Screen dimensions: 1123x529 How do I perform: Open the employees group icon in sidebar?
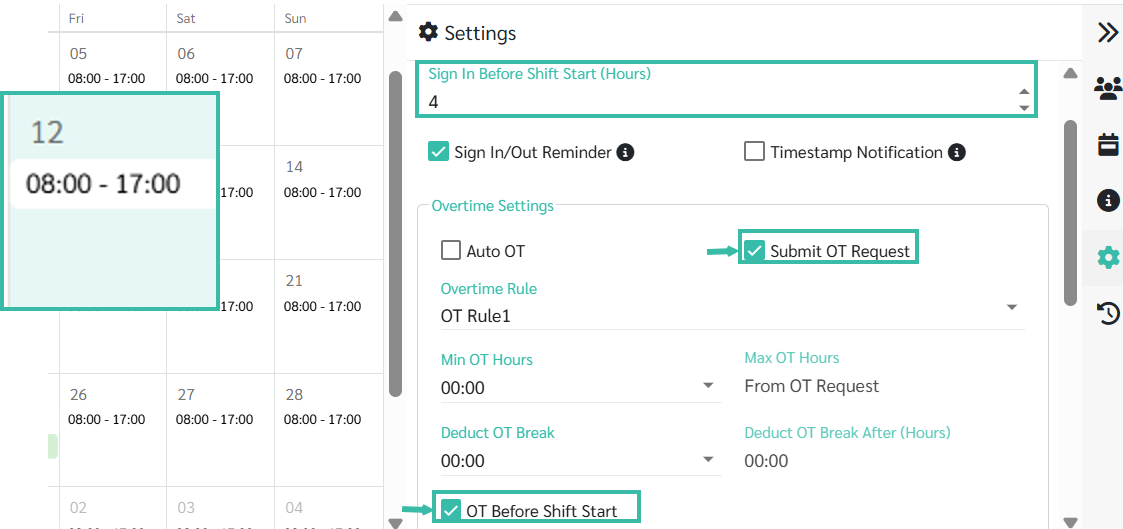pyautogui.click(x=1108, y=88)
